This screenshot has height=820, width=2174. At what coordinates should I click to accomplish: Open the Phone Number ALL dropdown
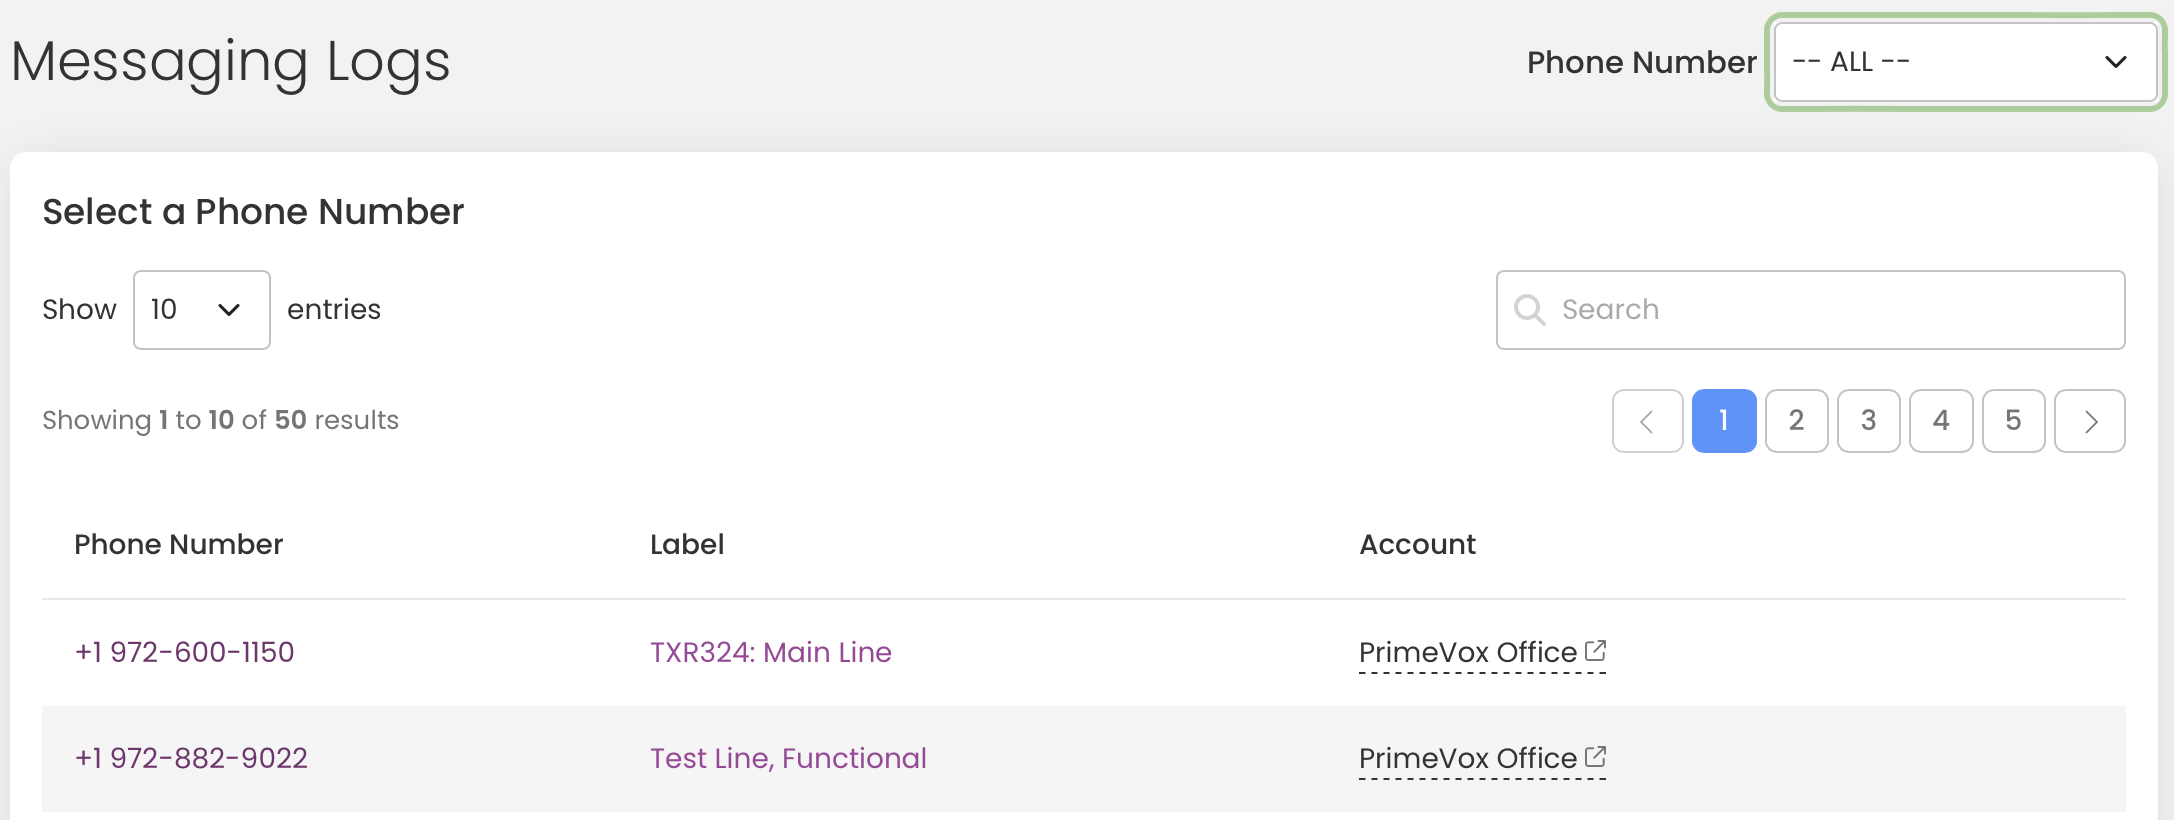(1965, 62)
